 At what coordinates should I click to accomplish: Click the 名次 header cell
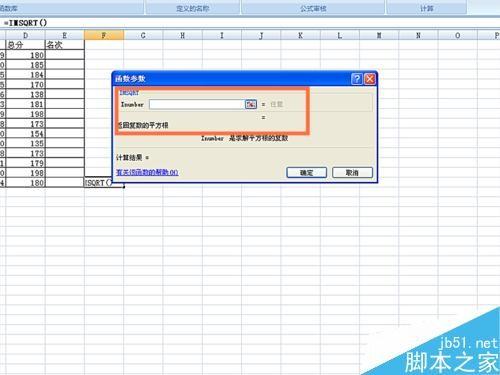coord(65,45)
